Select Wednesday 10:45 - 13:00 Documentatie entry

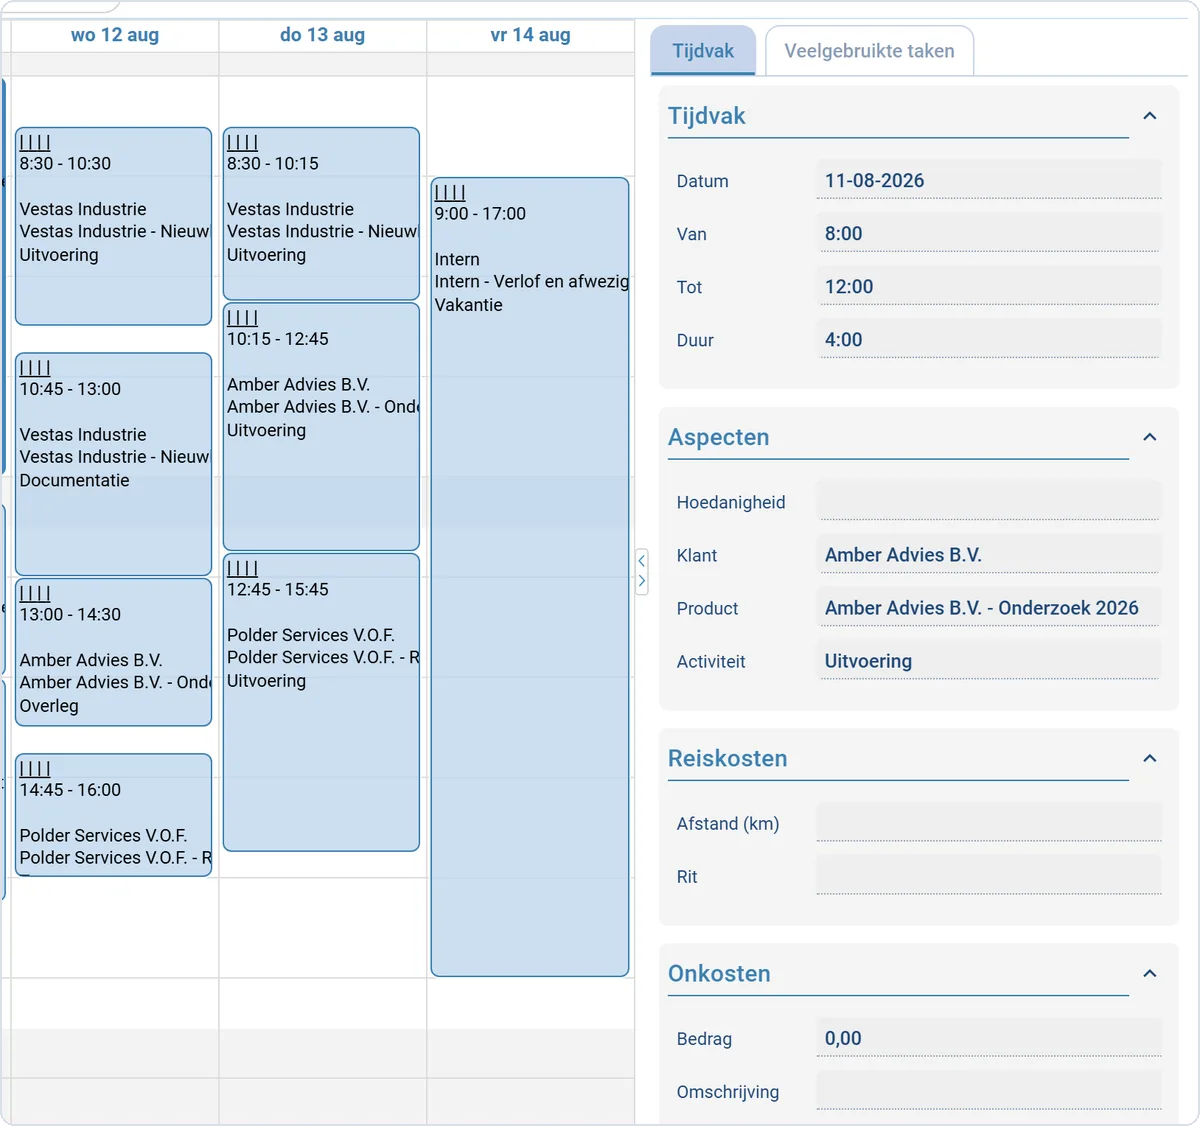tap(114, 464)
